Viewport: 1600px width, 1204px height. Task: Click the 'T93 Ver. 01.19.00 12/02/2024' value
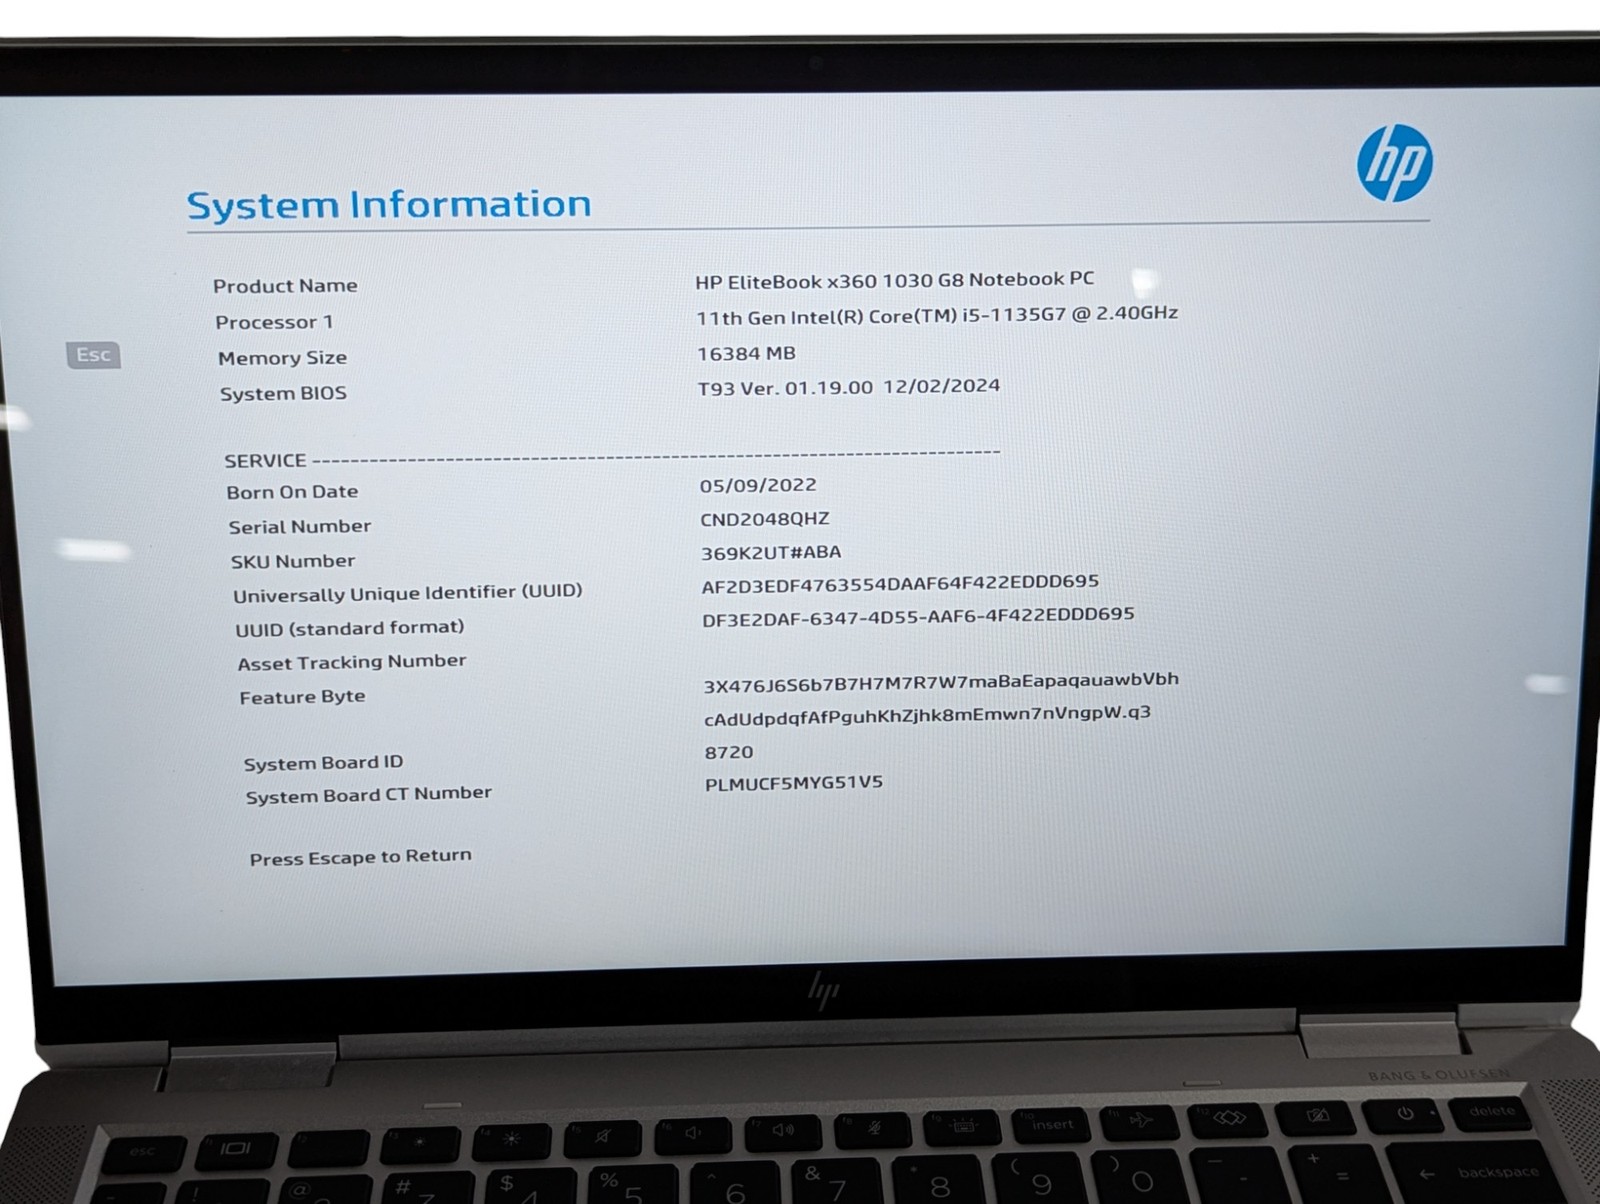849,387
